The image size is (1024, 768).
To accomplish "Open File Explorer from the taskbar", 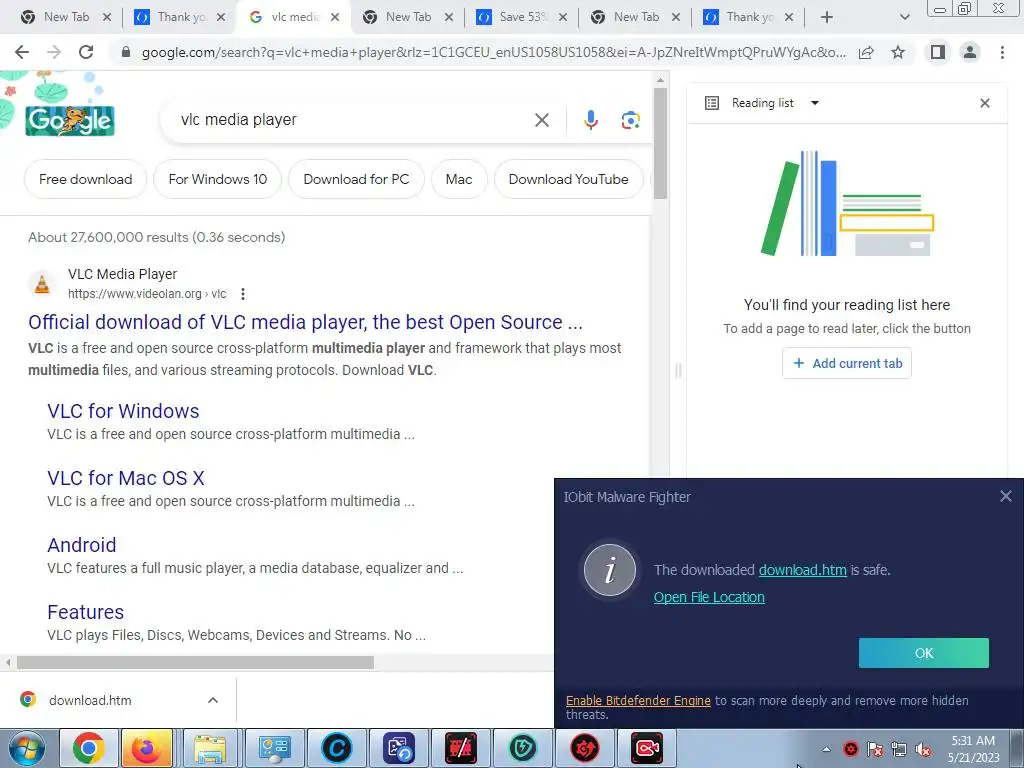I will pos(210,748).
